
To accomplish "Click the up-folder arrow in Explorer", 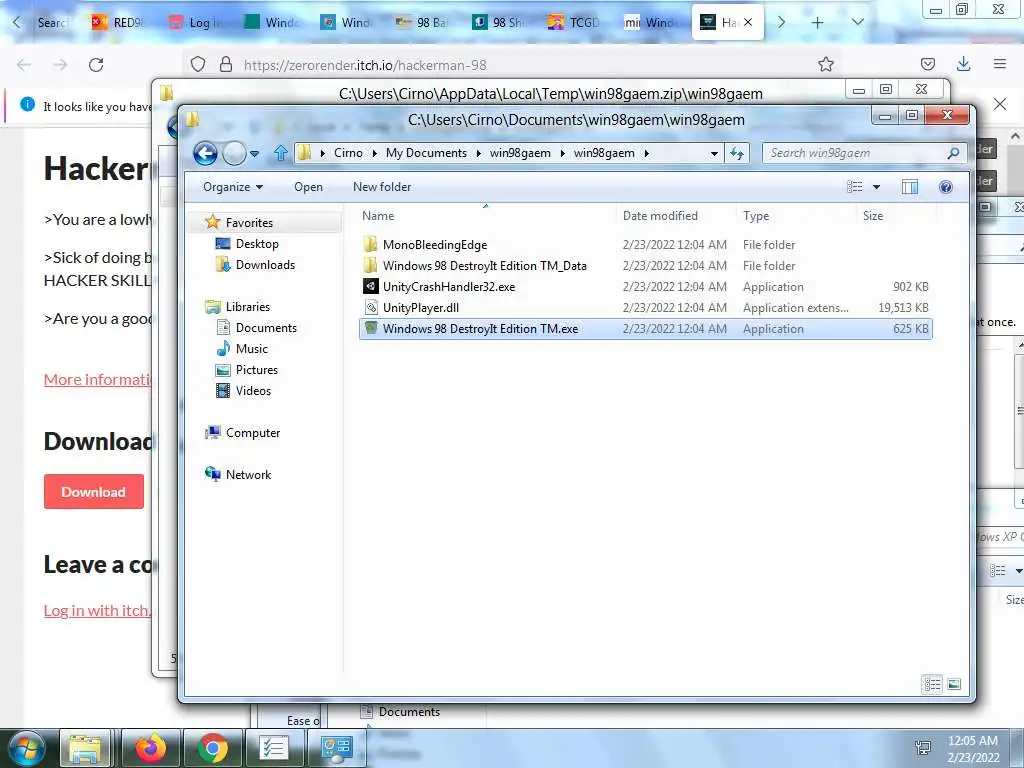I will click(281, 153).
